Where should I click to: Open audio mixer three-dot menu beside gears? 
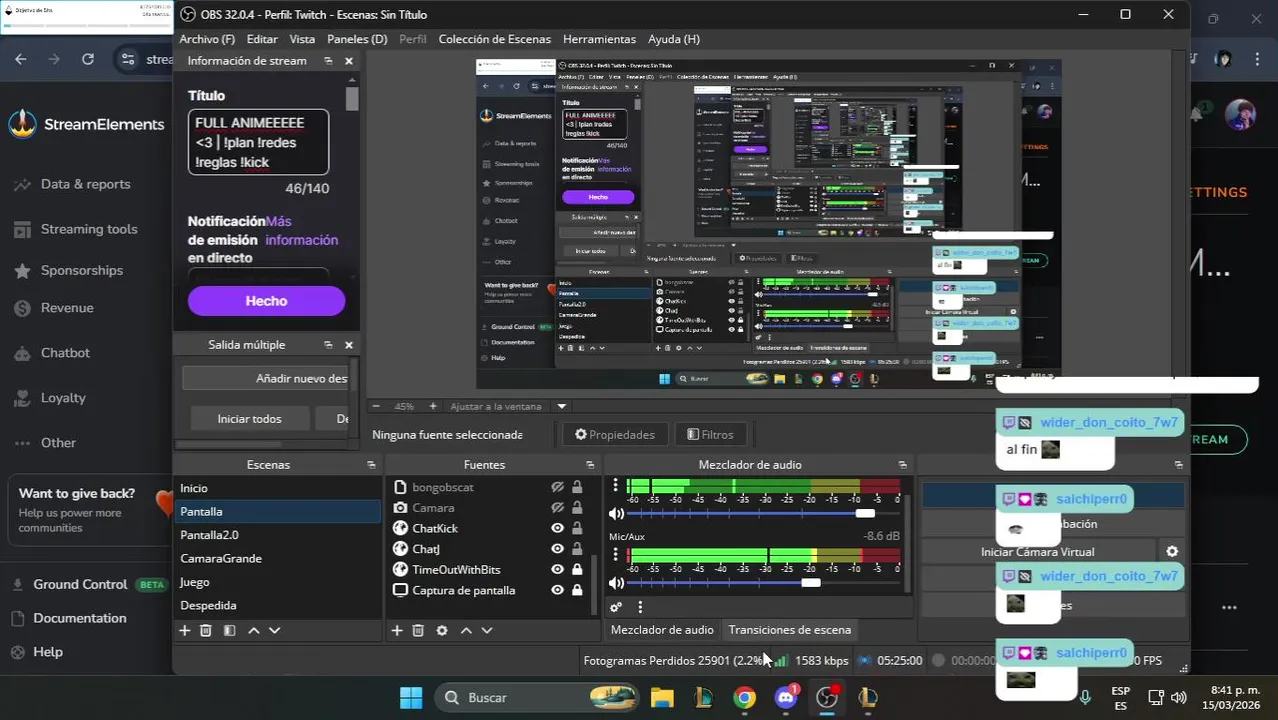[x=640, y=607]
